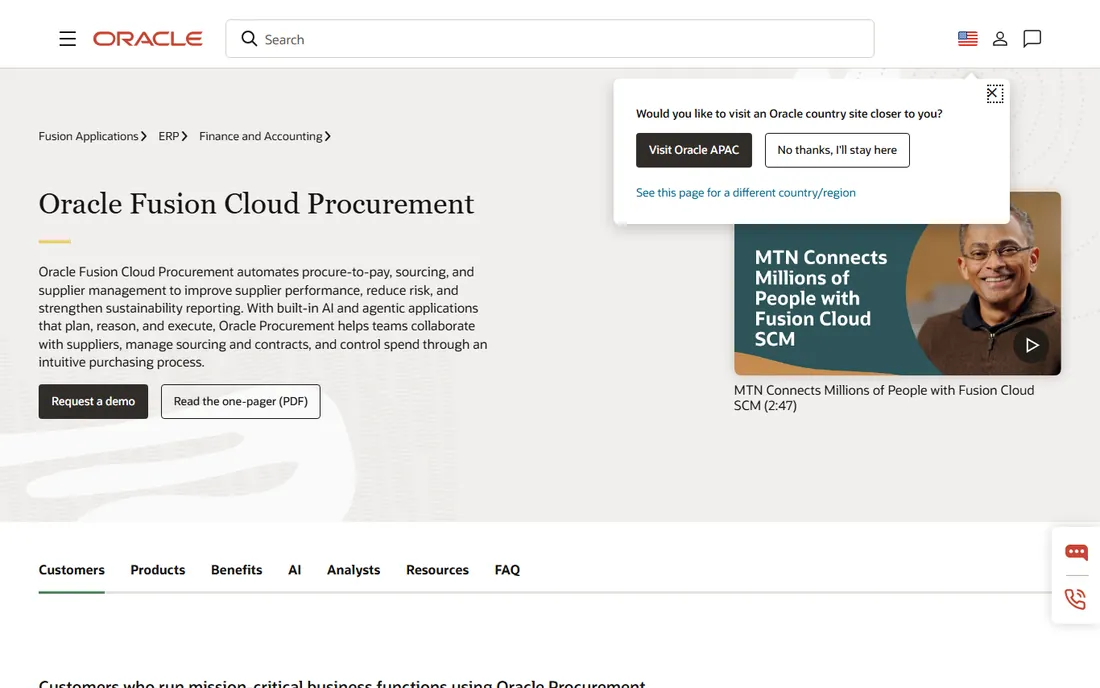Viewport: 1100px width, 688px height.
Task: Click MTN Connects Millions video caption
Action: [x=884, y=398]
